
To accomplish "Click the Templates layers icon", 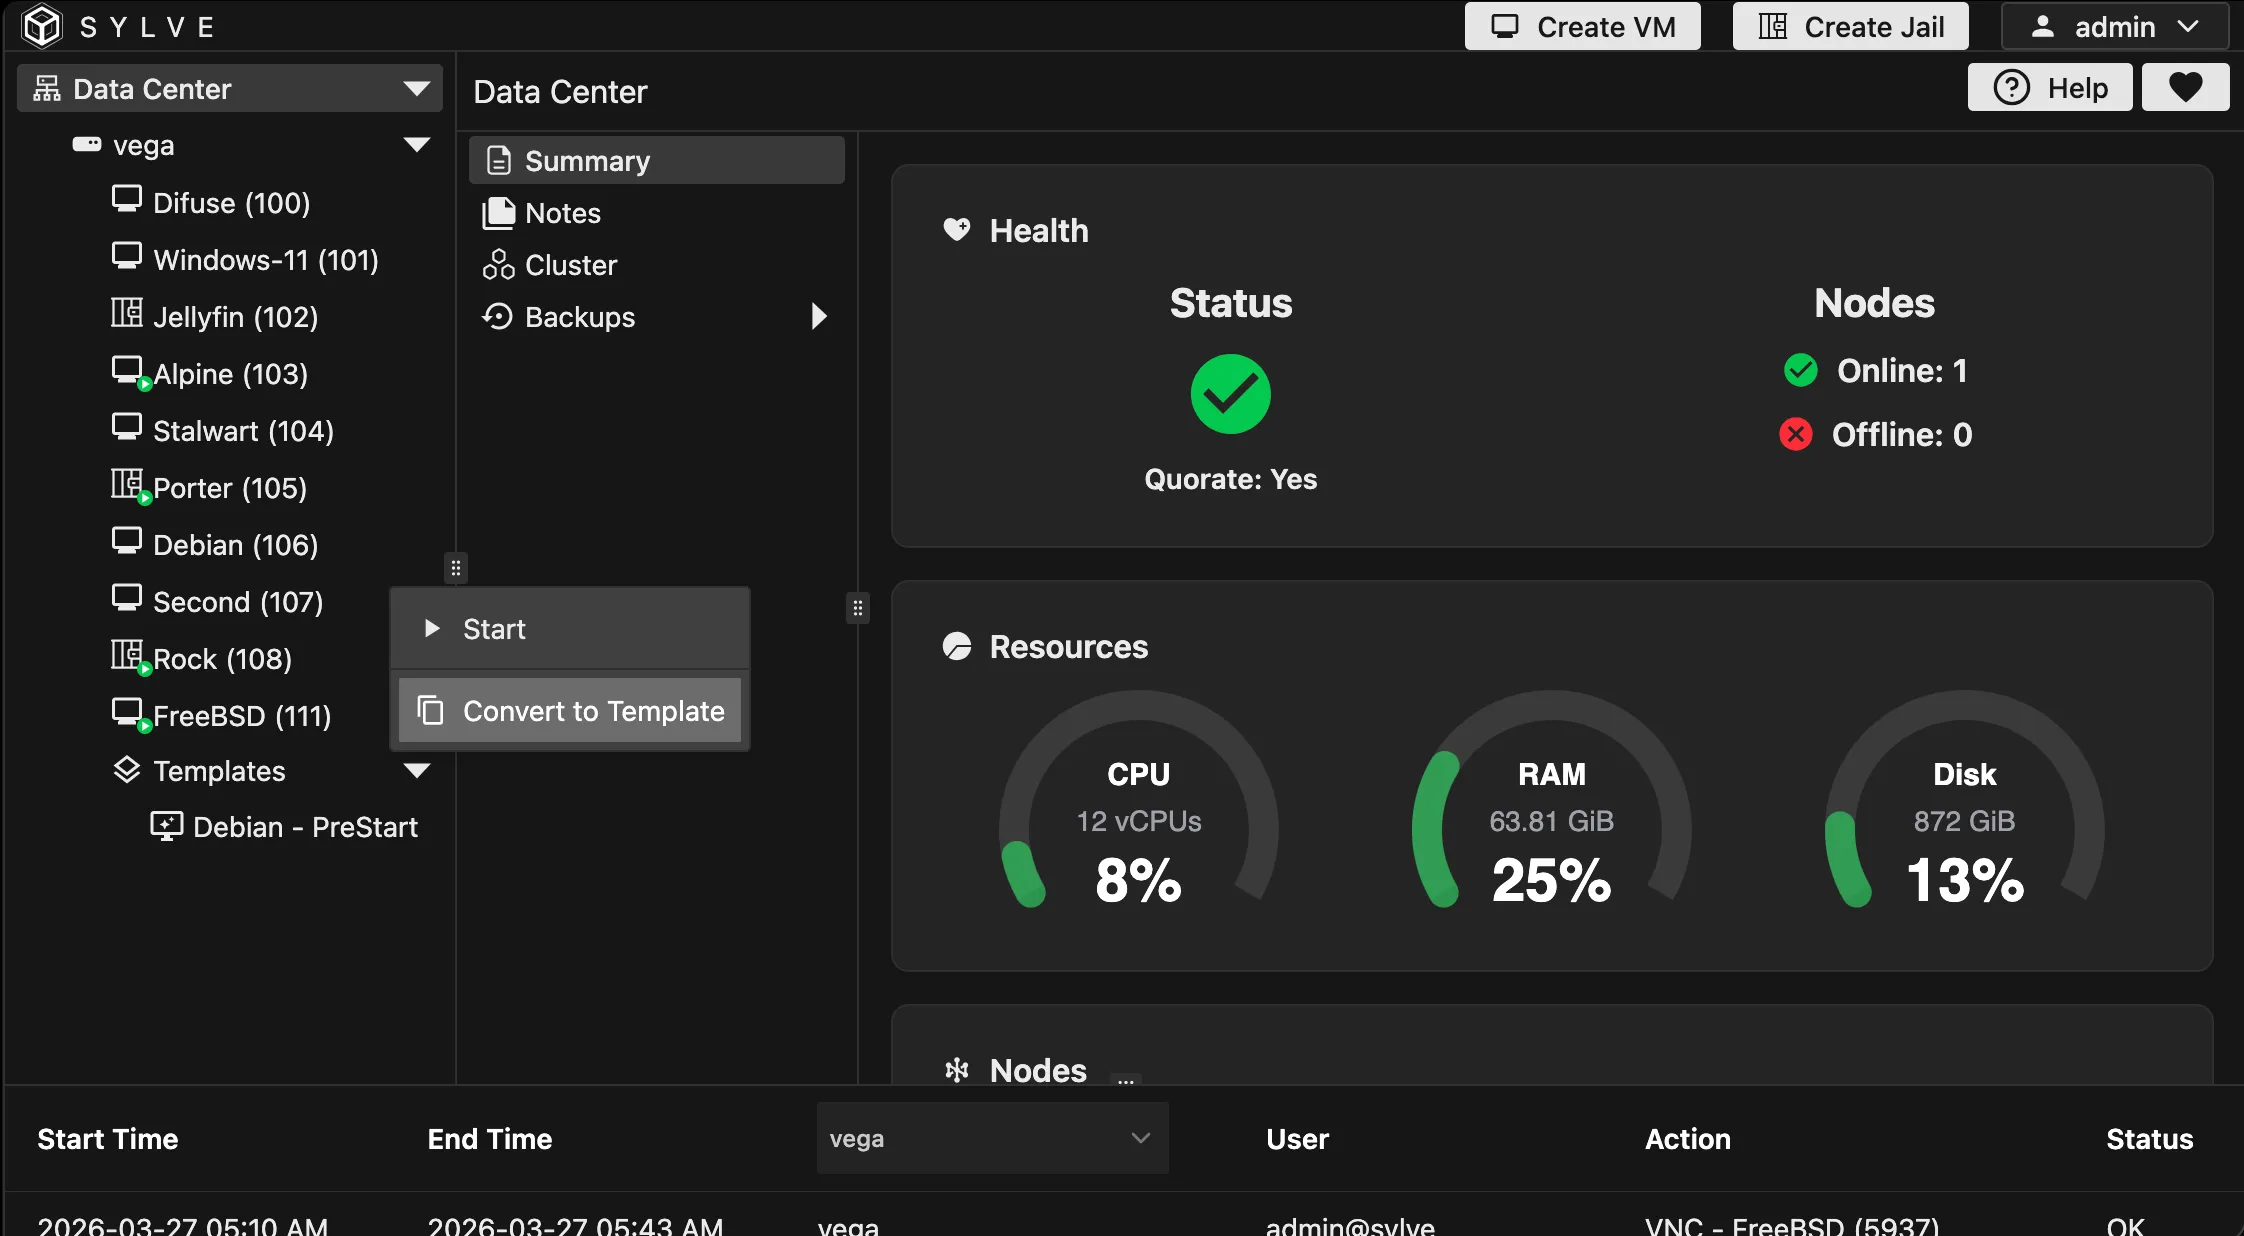I will (x=126, y=770).
